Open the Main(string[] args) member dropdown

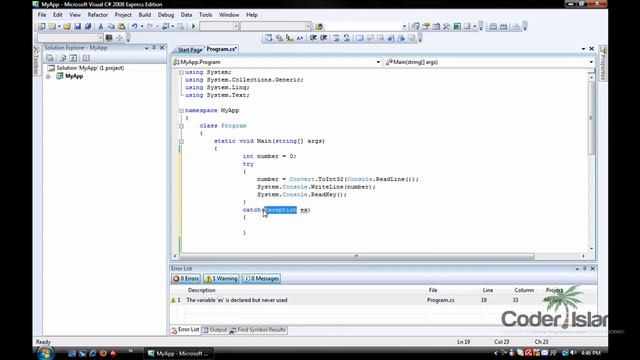pyautogui.click(x=591, y=62)
